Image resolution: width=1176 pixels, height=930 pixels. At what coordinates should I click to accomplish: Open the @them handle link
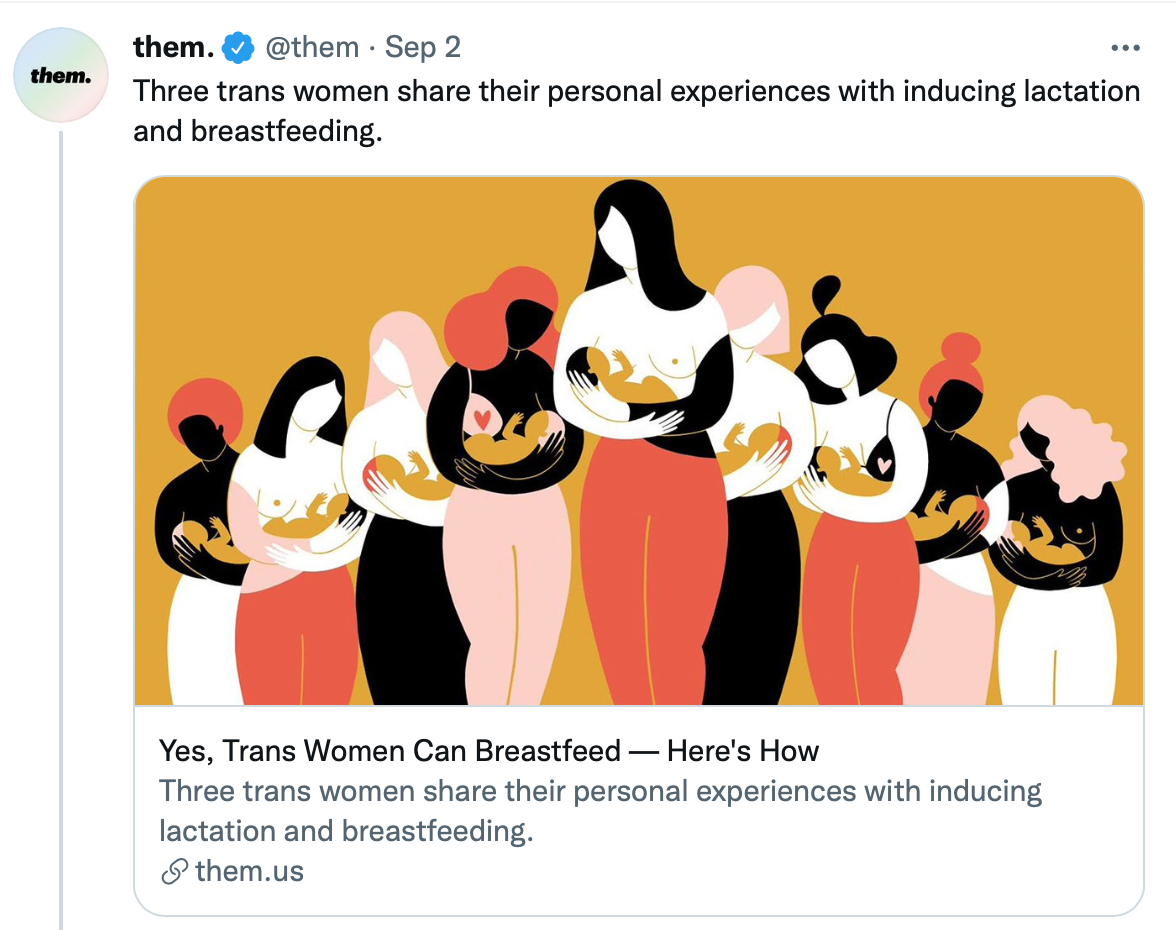tap(311, 47)
